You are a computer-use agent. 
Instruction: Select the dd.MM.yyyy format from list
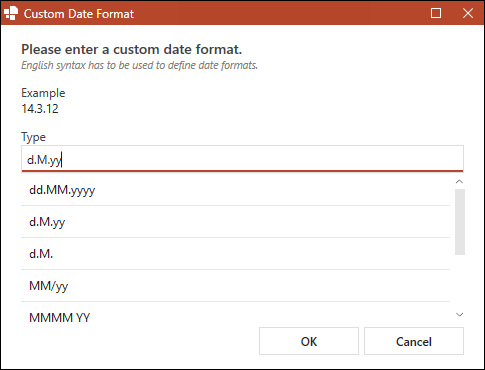point(235,190)
